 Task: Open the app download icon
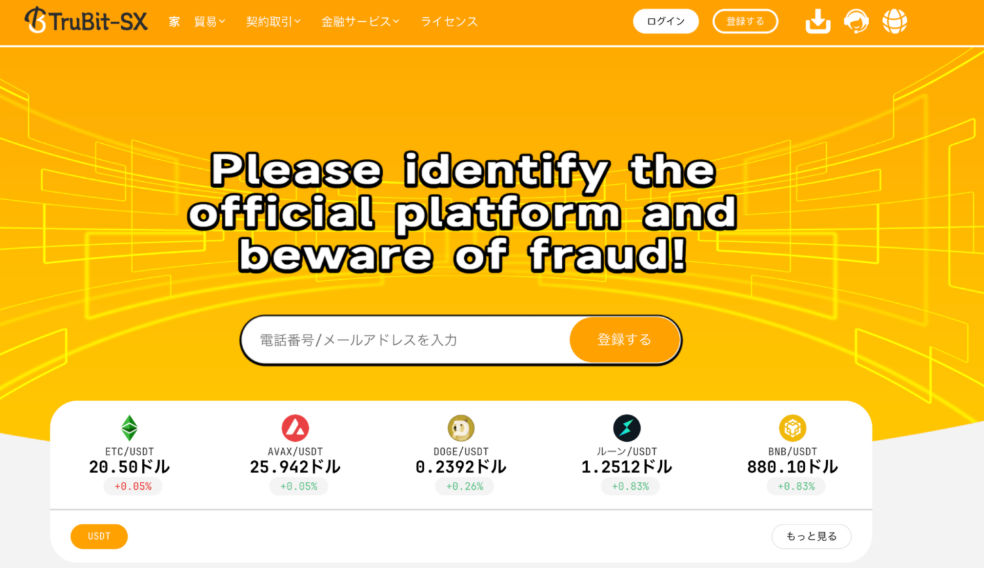coord(818,21)
